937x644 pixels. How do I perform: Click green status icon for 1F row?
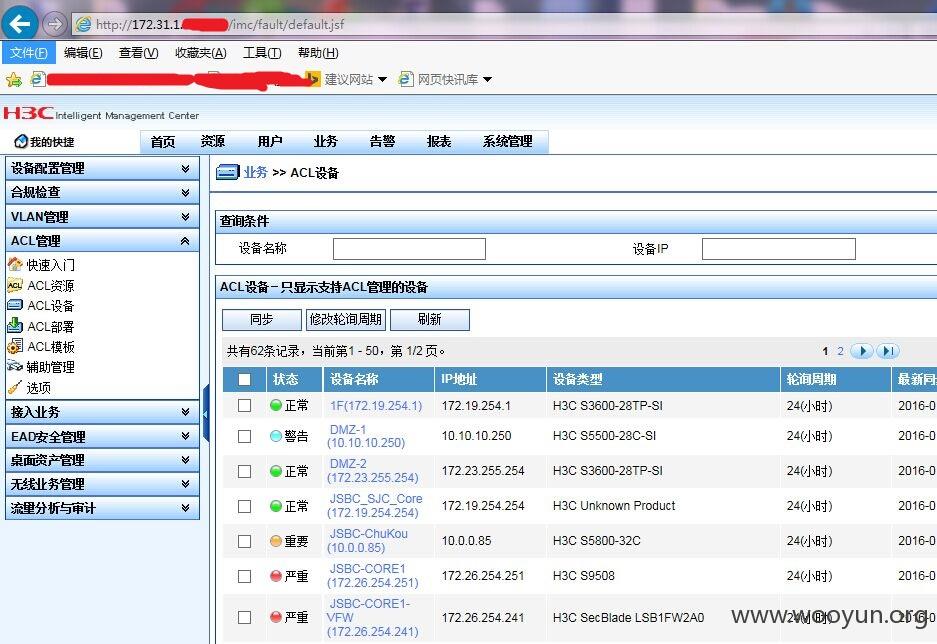point(275,406)
